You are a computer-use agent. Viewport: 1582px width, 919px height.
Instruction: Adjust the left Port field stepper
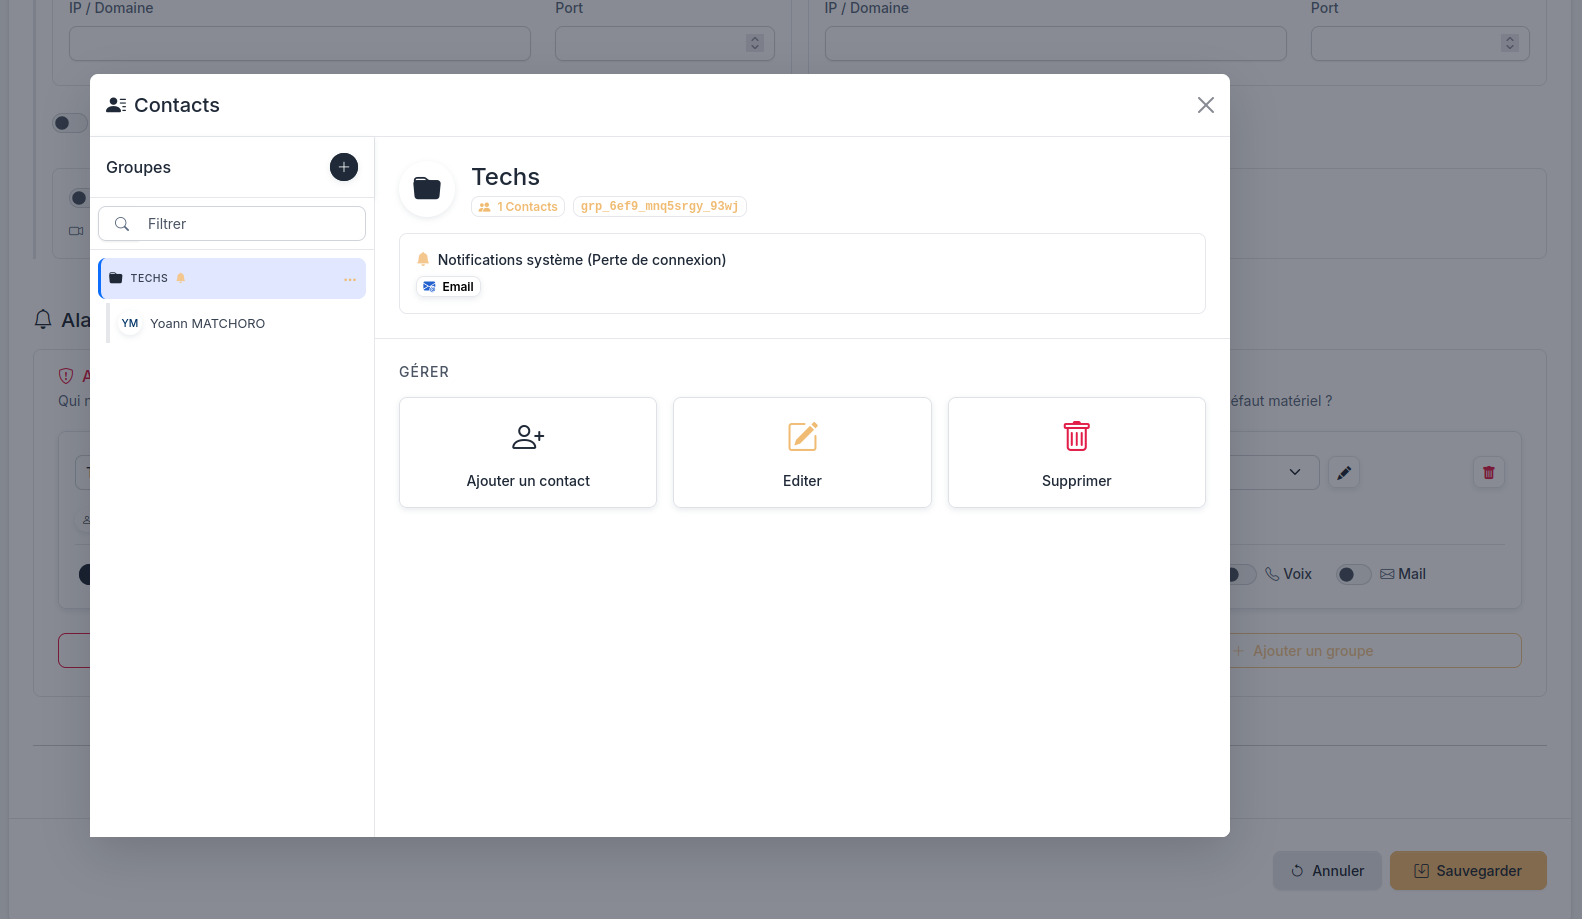click(755, 43)
